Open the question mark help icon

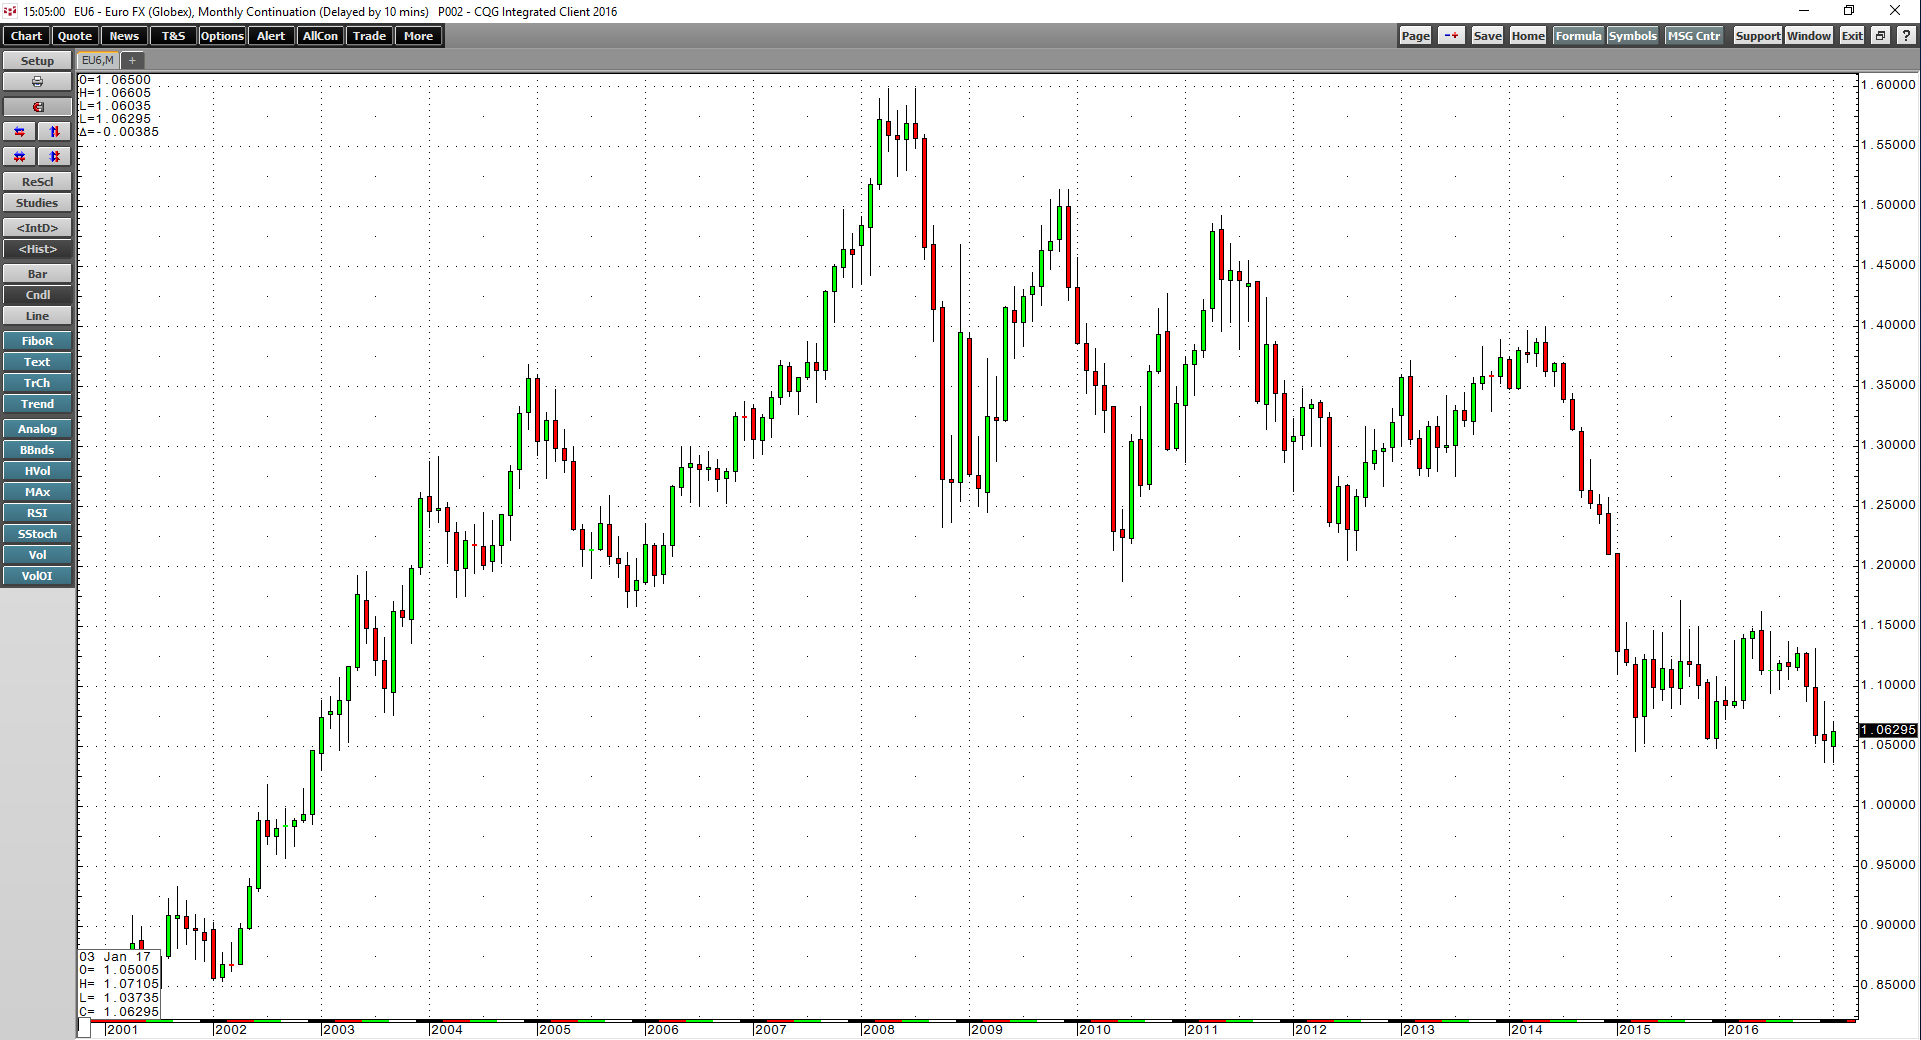[1906, 36]
